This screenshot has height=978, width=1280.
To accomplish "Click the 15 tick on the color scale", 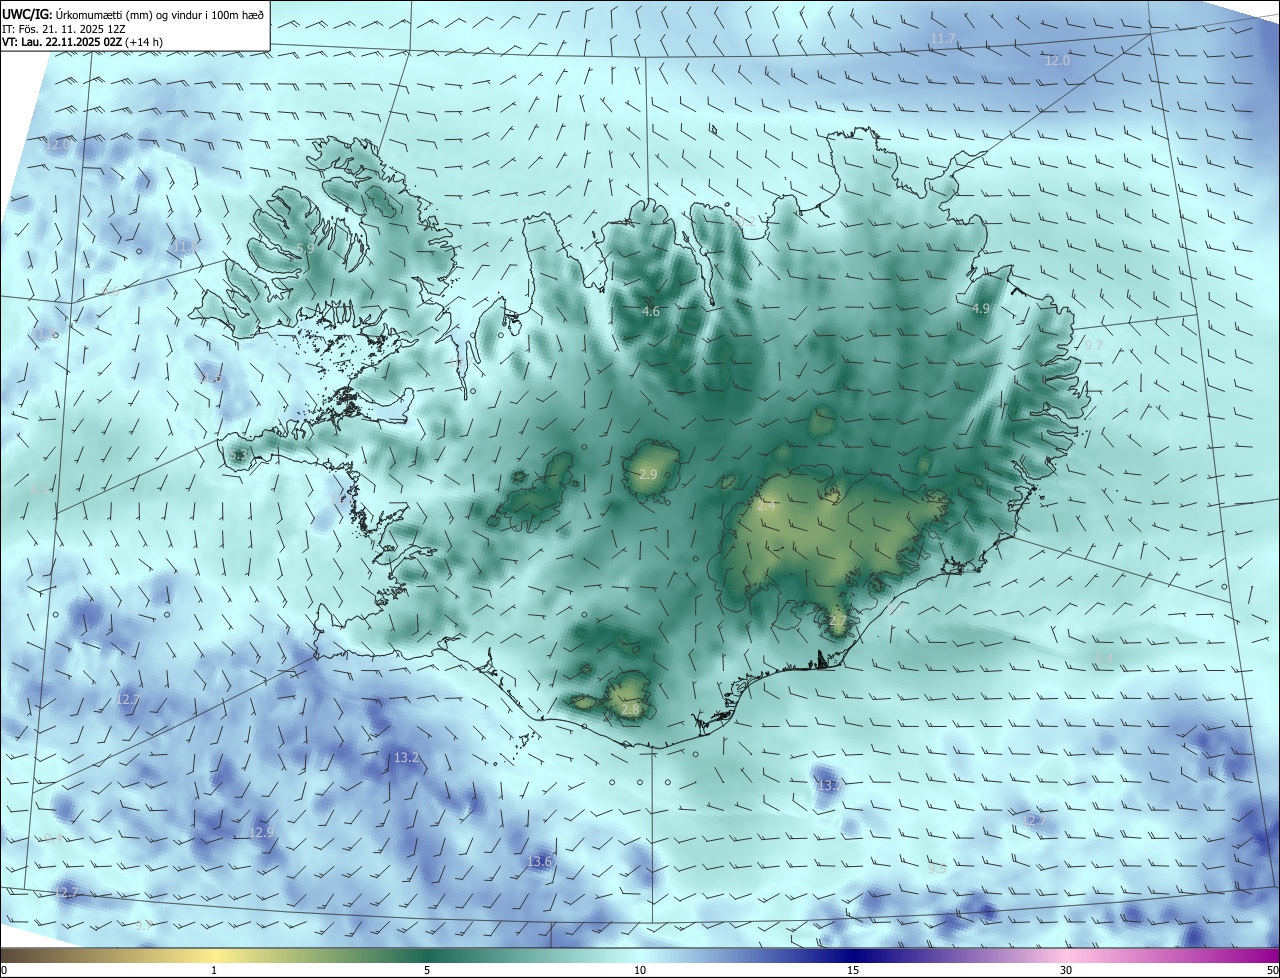I will coord(853,970).
